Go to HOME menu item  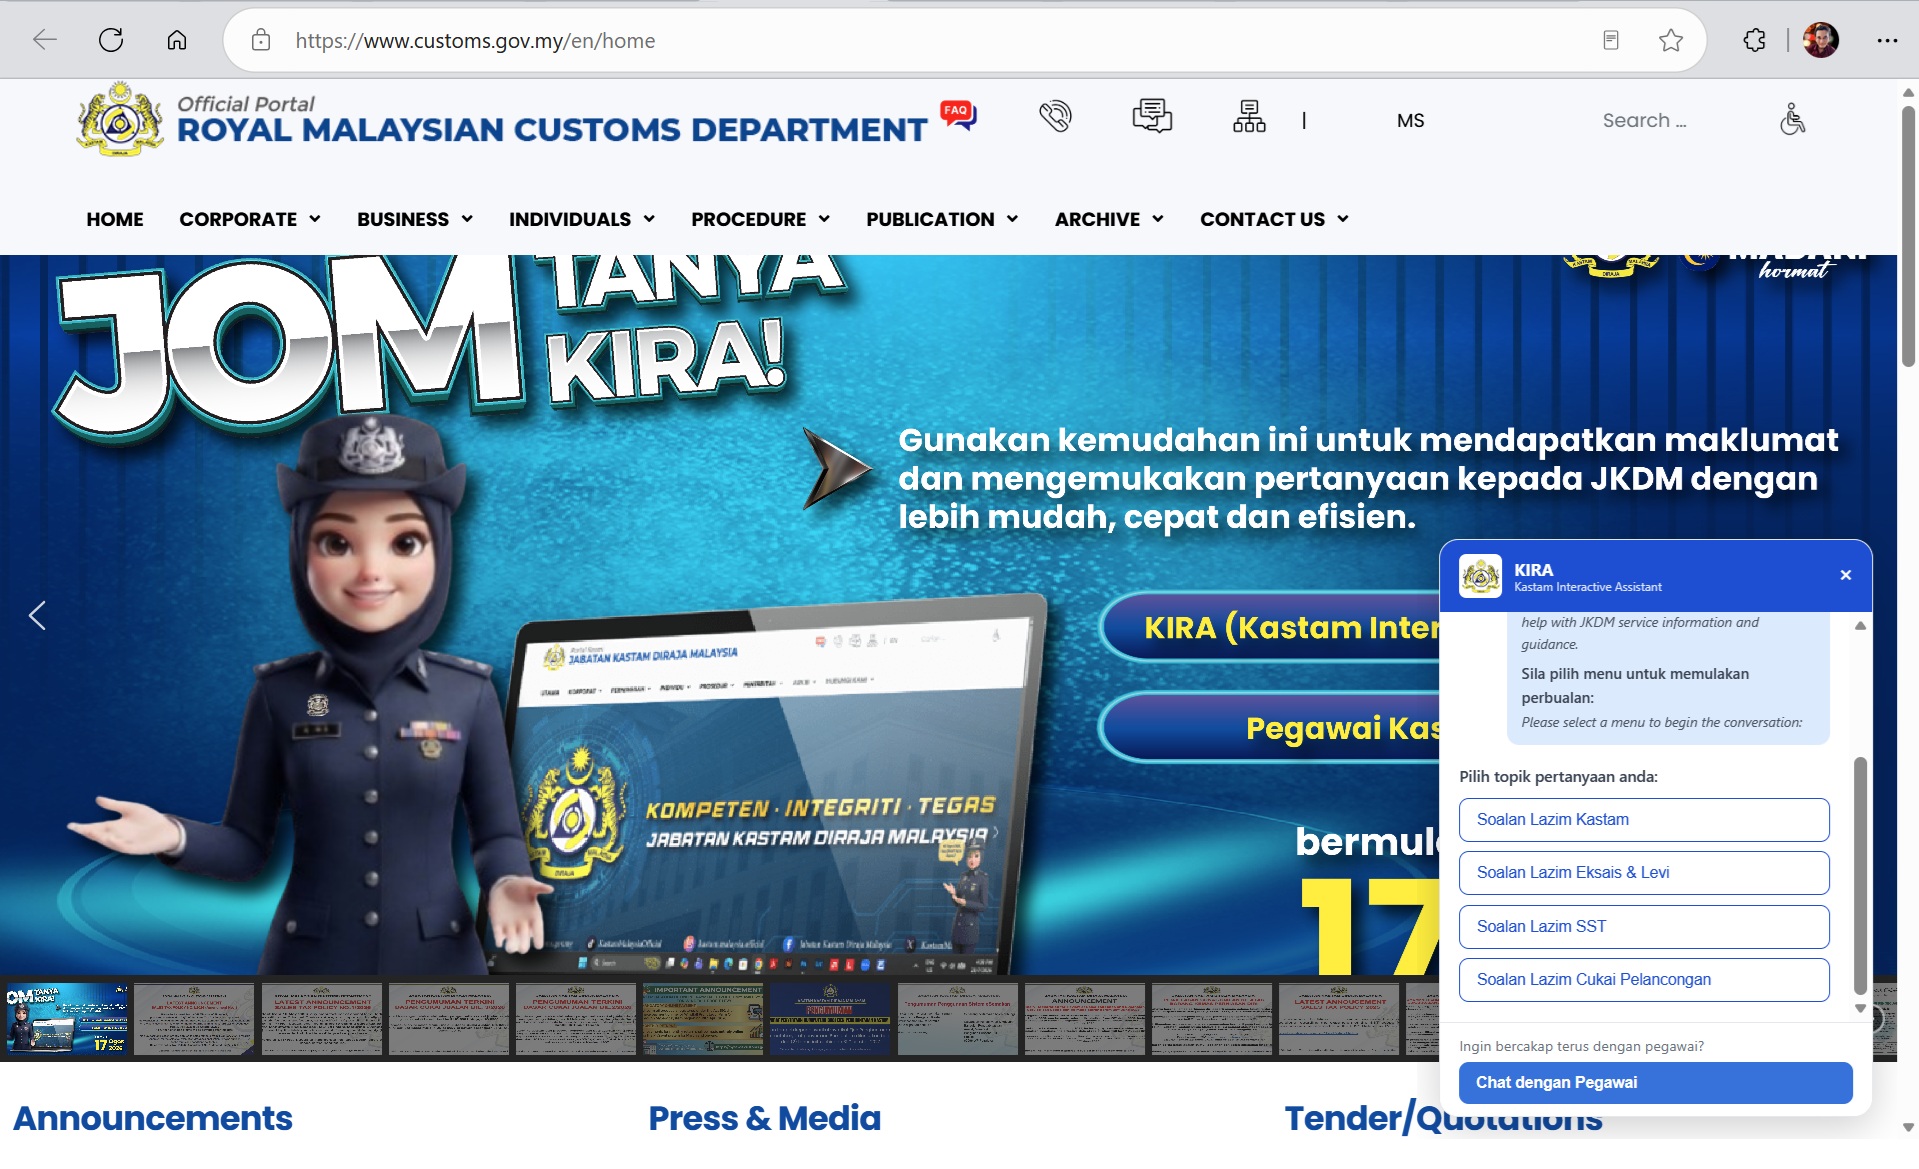point(115,219)
